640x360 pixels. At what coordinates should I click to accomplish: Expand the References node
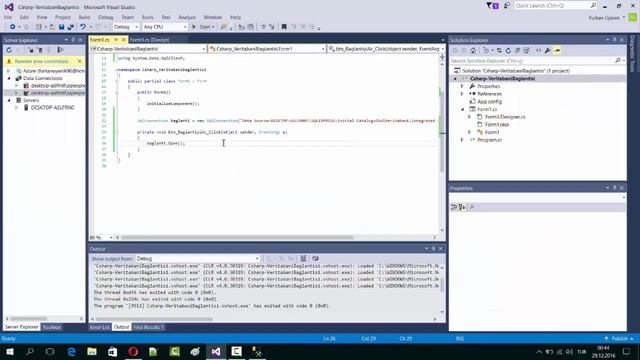(x=462, y=94)
